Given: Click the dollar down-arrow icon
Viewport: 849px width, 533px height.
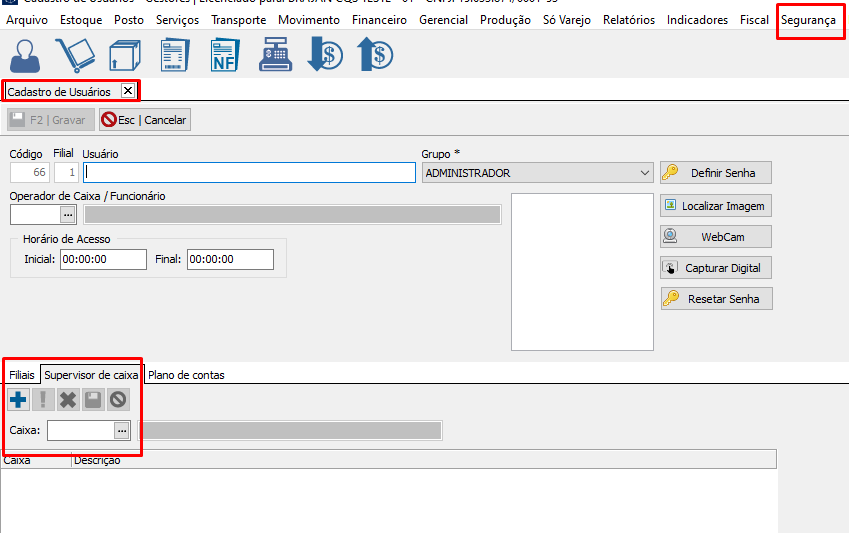Looking at the screenshot, I should [x=325, y=55].
